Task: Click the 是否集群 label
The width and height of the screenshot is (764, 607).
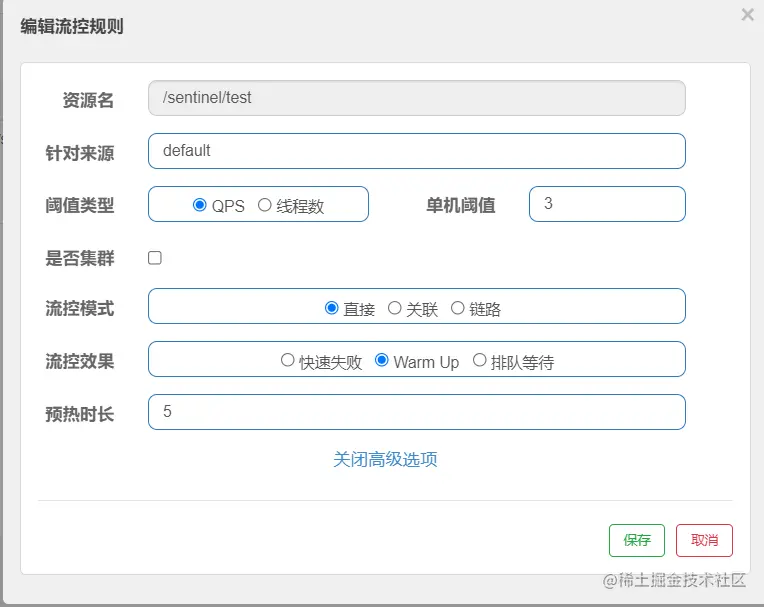Action: 80,258
